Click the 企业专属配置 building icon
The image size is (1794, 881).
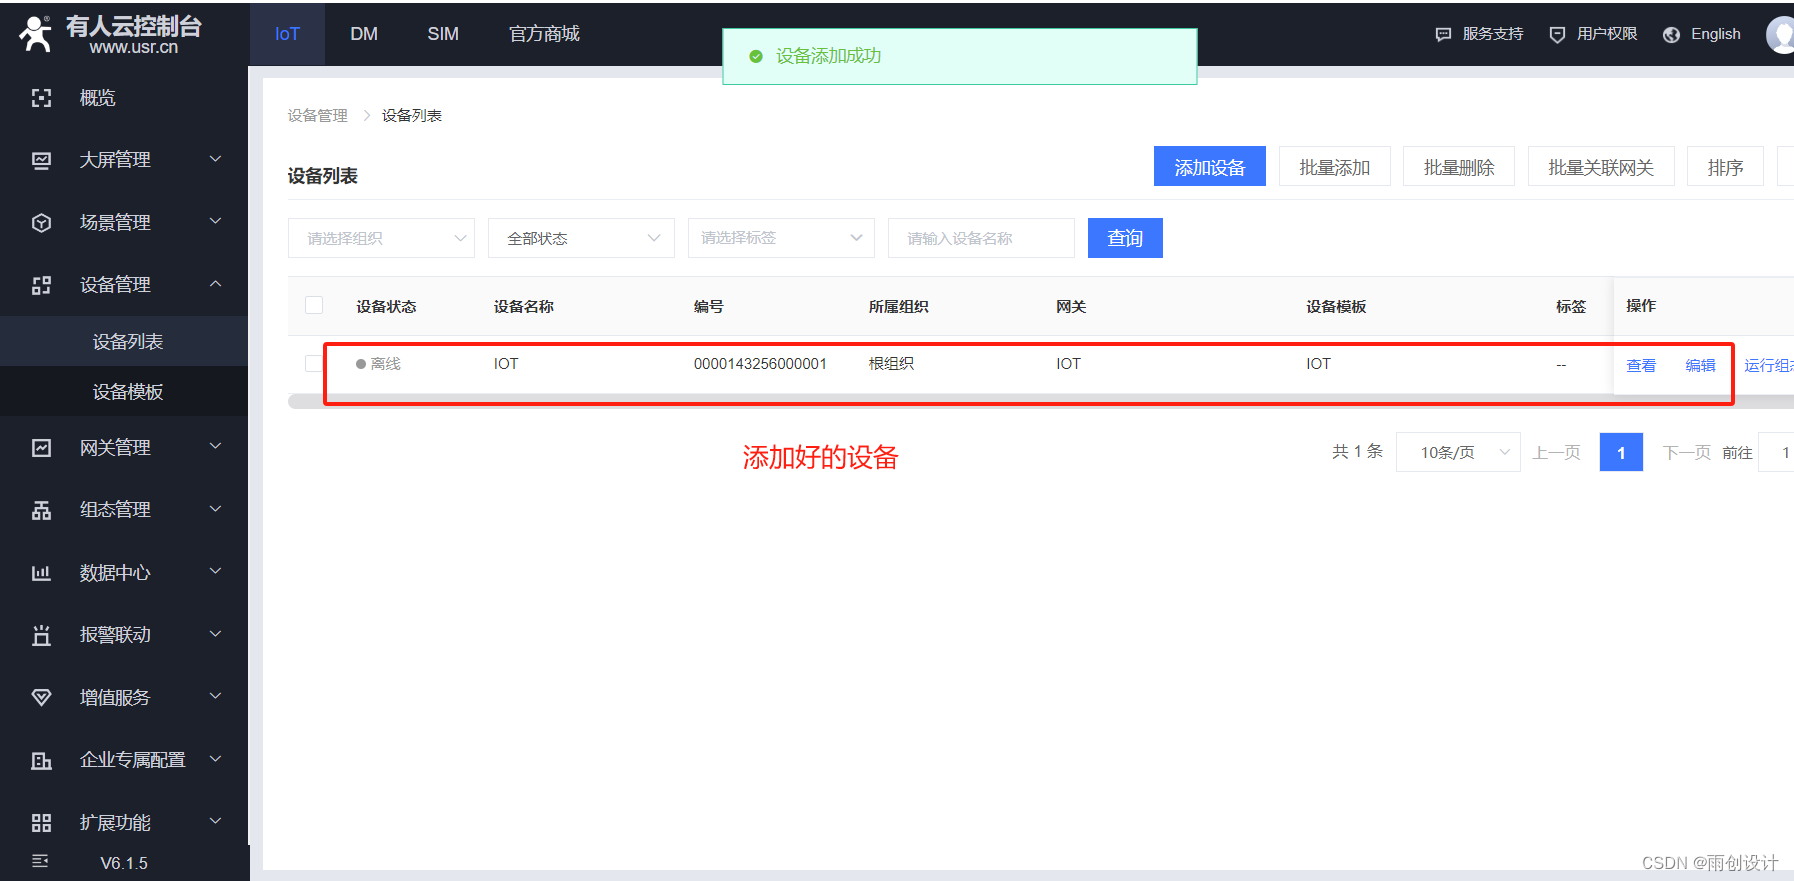41,760
